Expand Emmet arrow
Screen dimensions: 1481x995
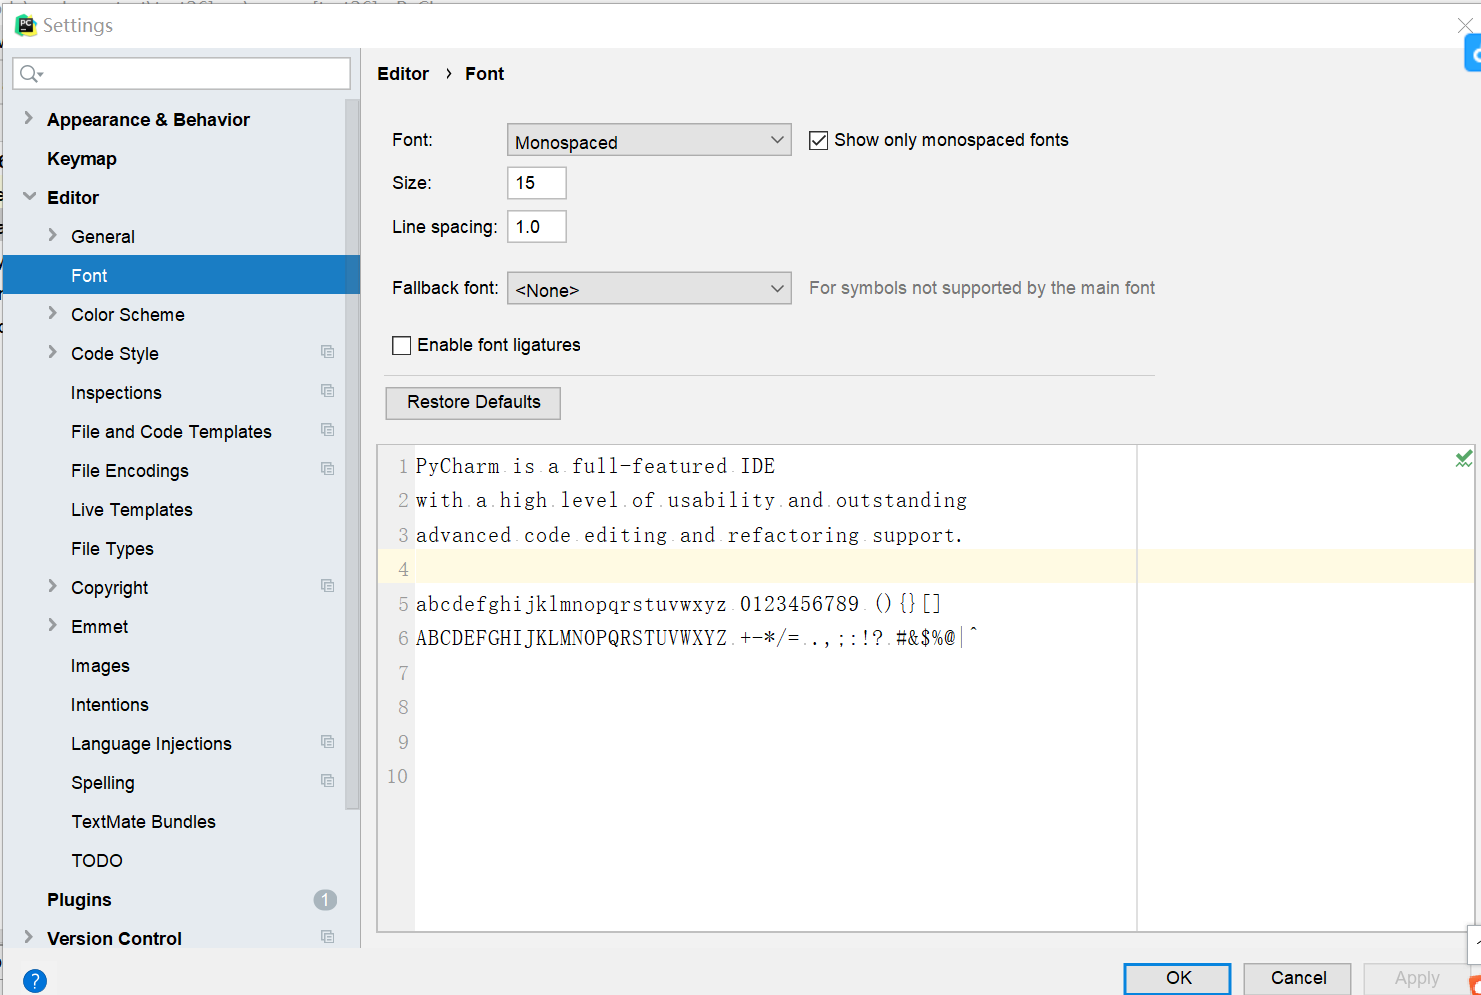53,625
